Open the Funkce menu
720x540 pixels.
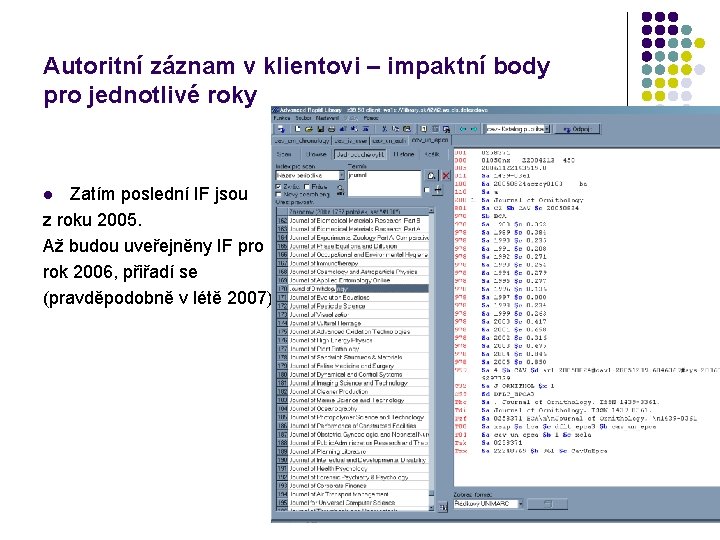point(282,118)
